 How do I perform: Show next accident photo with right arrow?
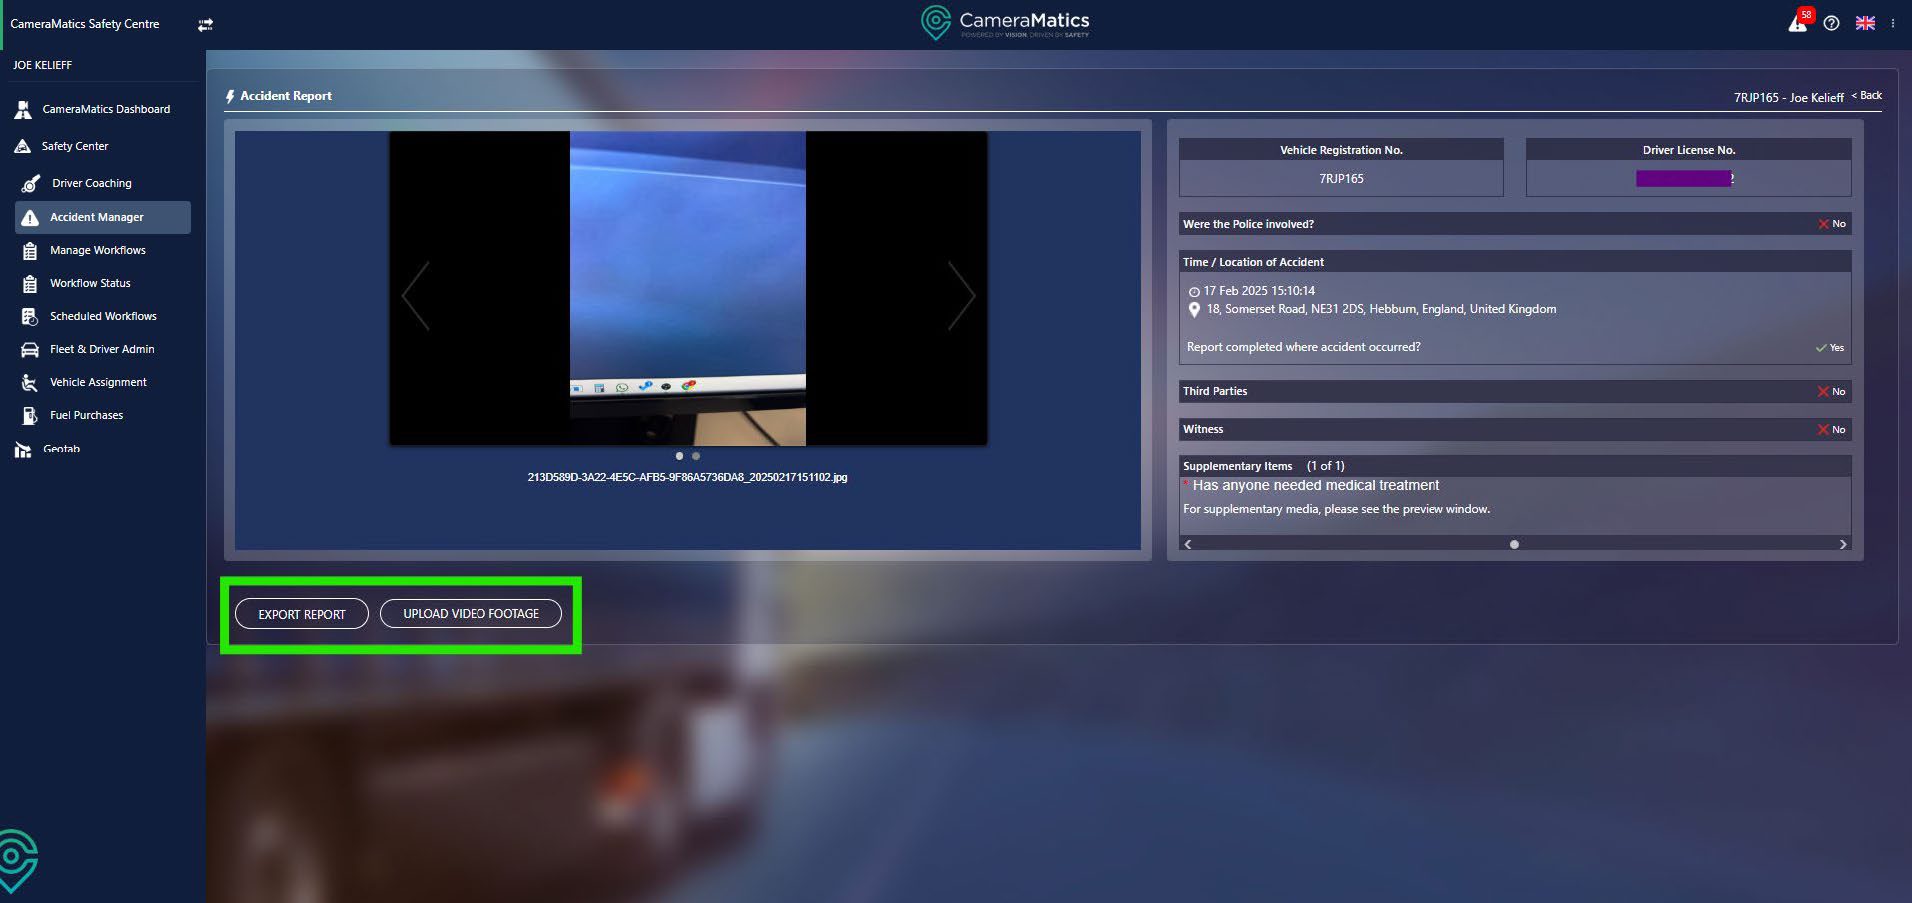click(x=960, y=296)
